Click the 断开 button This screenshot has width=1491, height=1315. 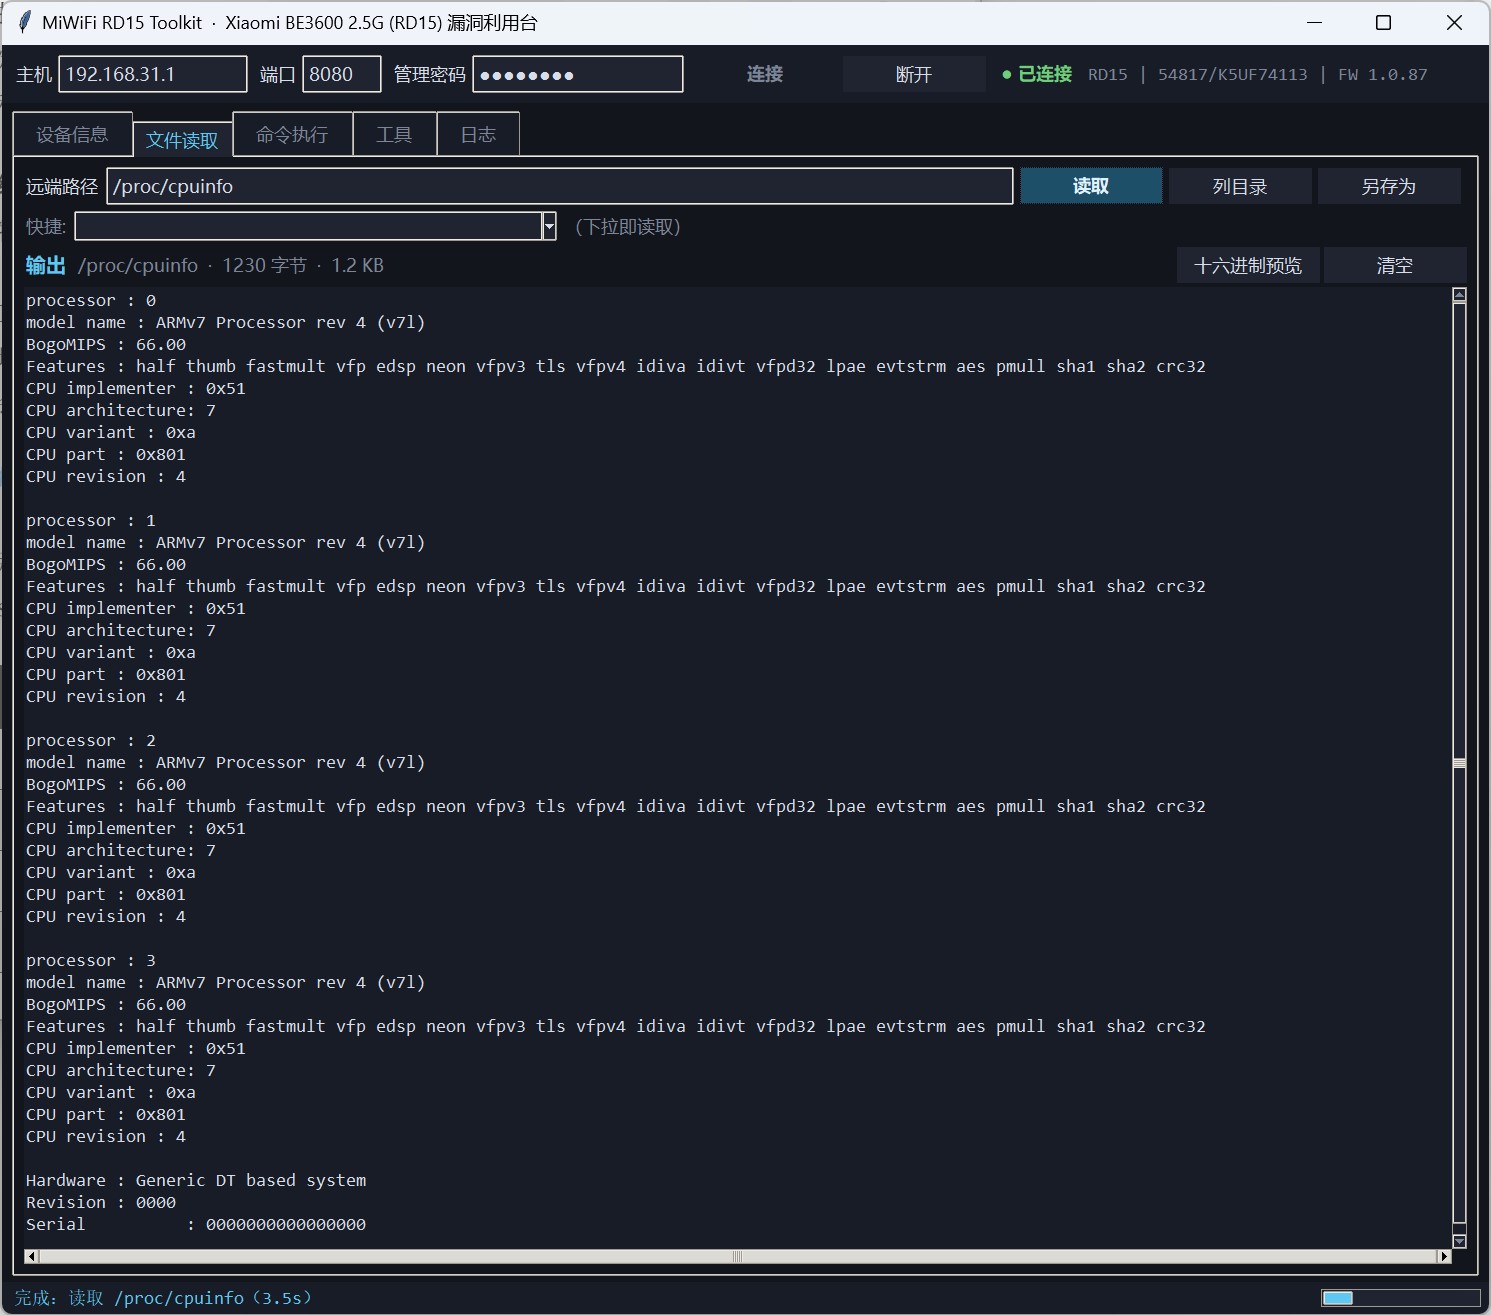[x=914, y=74]
